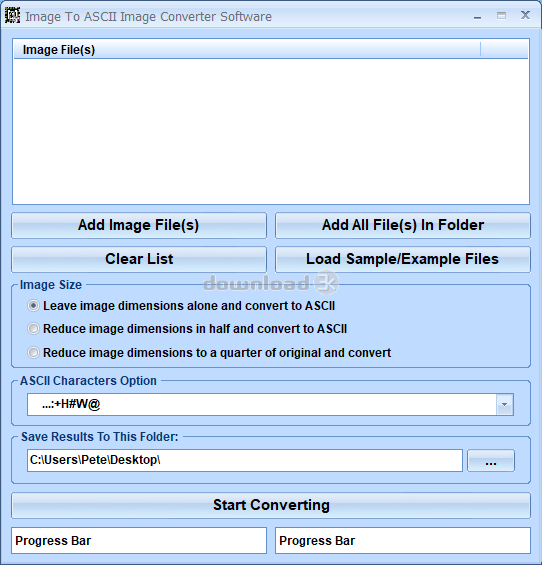Open the ASCII characters dropdown arrow
The image size is (542, 565).
pos(505,404)
